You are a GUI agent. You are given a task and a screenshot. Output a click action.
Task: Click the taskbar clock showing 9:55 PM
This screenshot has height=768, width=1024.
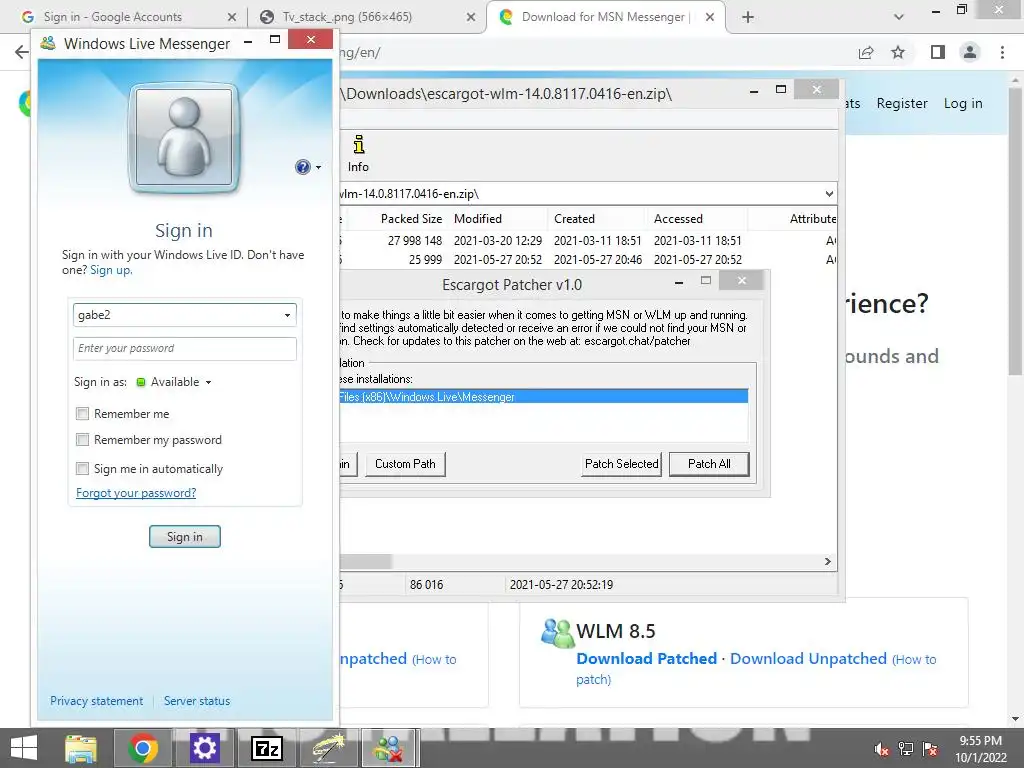click(980, 749)
